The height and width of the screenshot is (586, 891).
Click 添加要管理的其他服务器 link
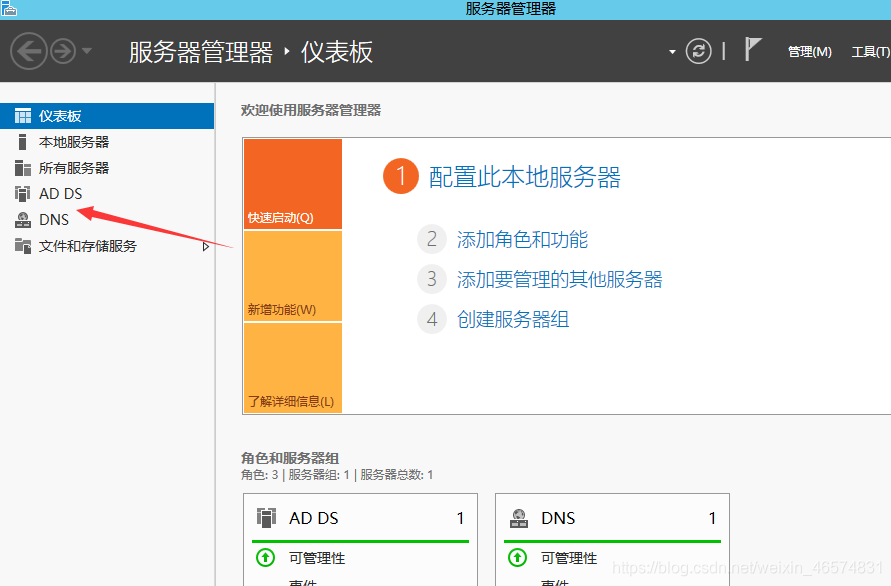pos(560,279)
